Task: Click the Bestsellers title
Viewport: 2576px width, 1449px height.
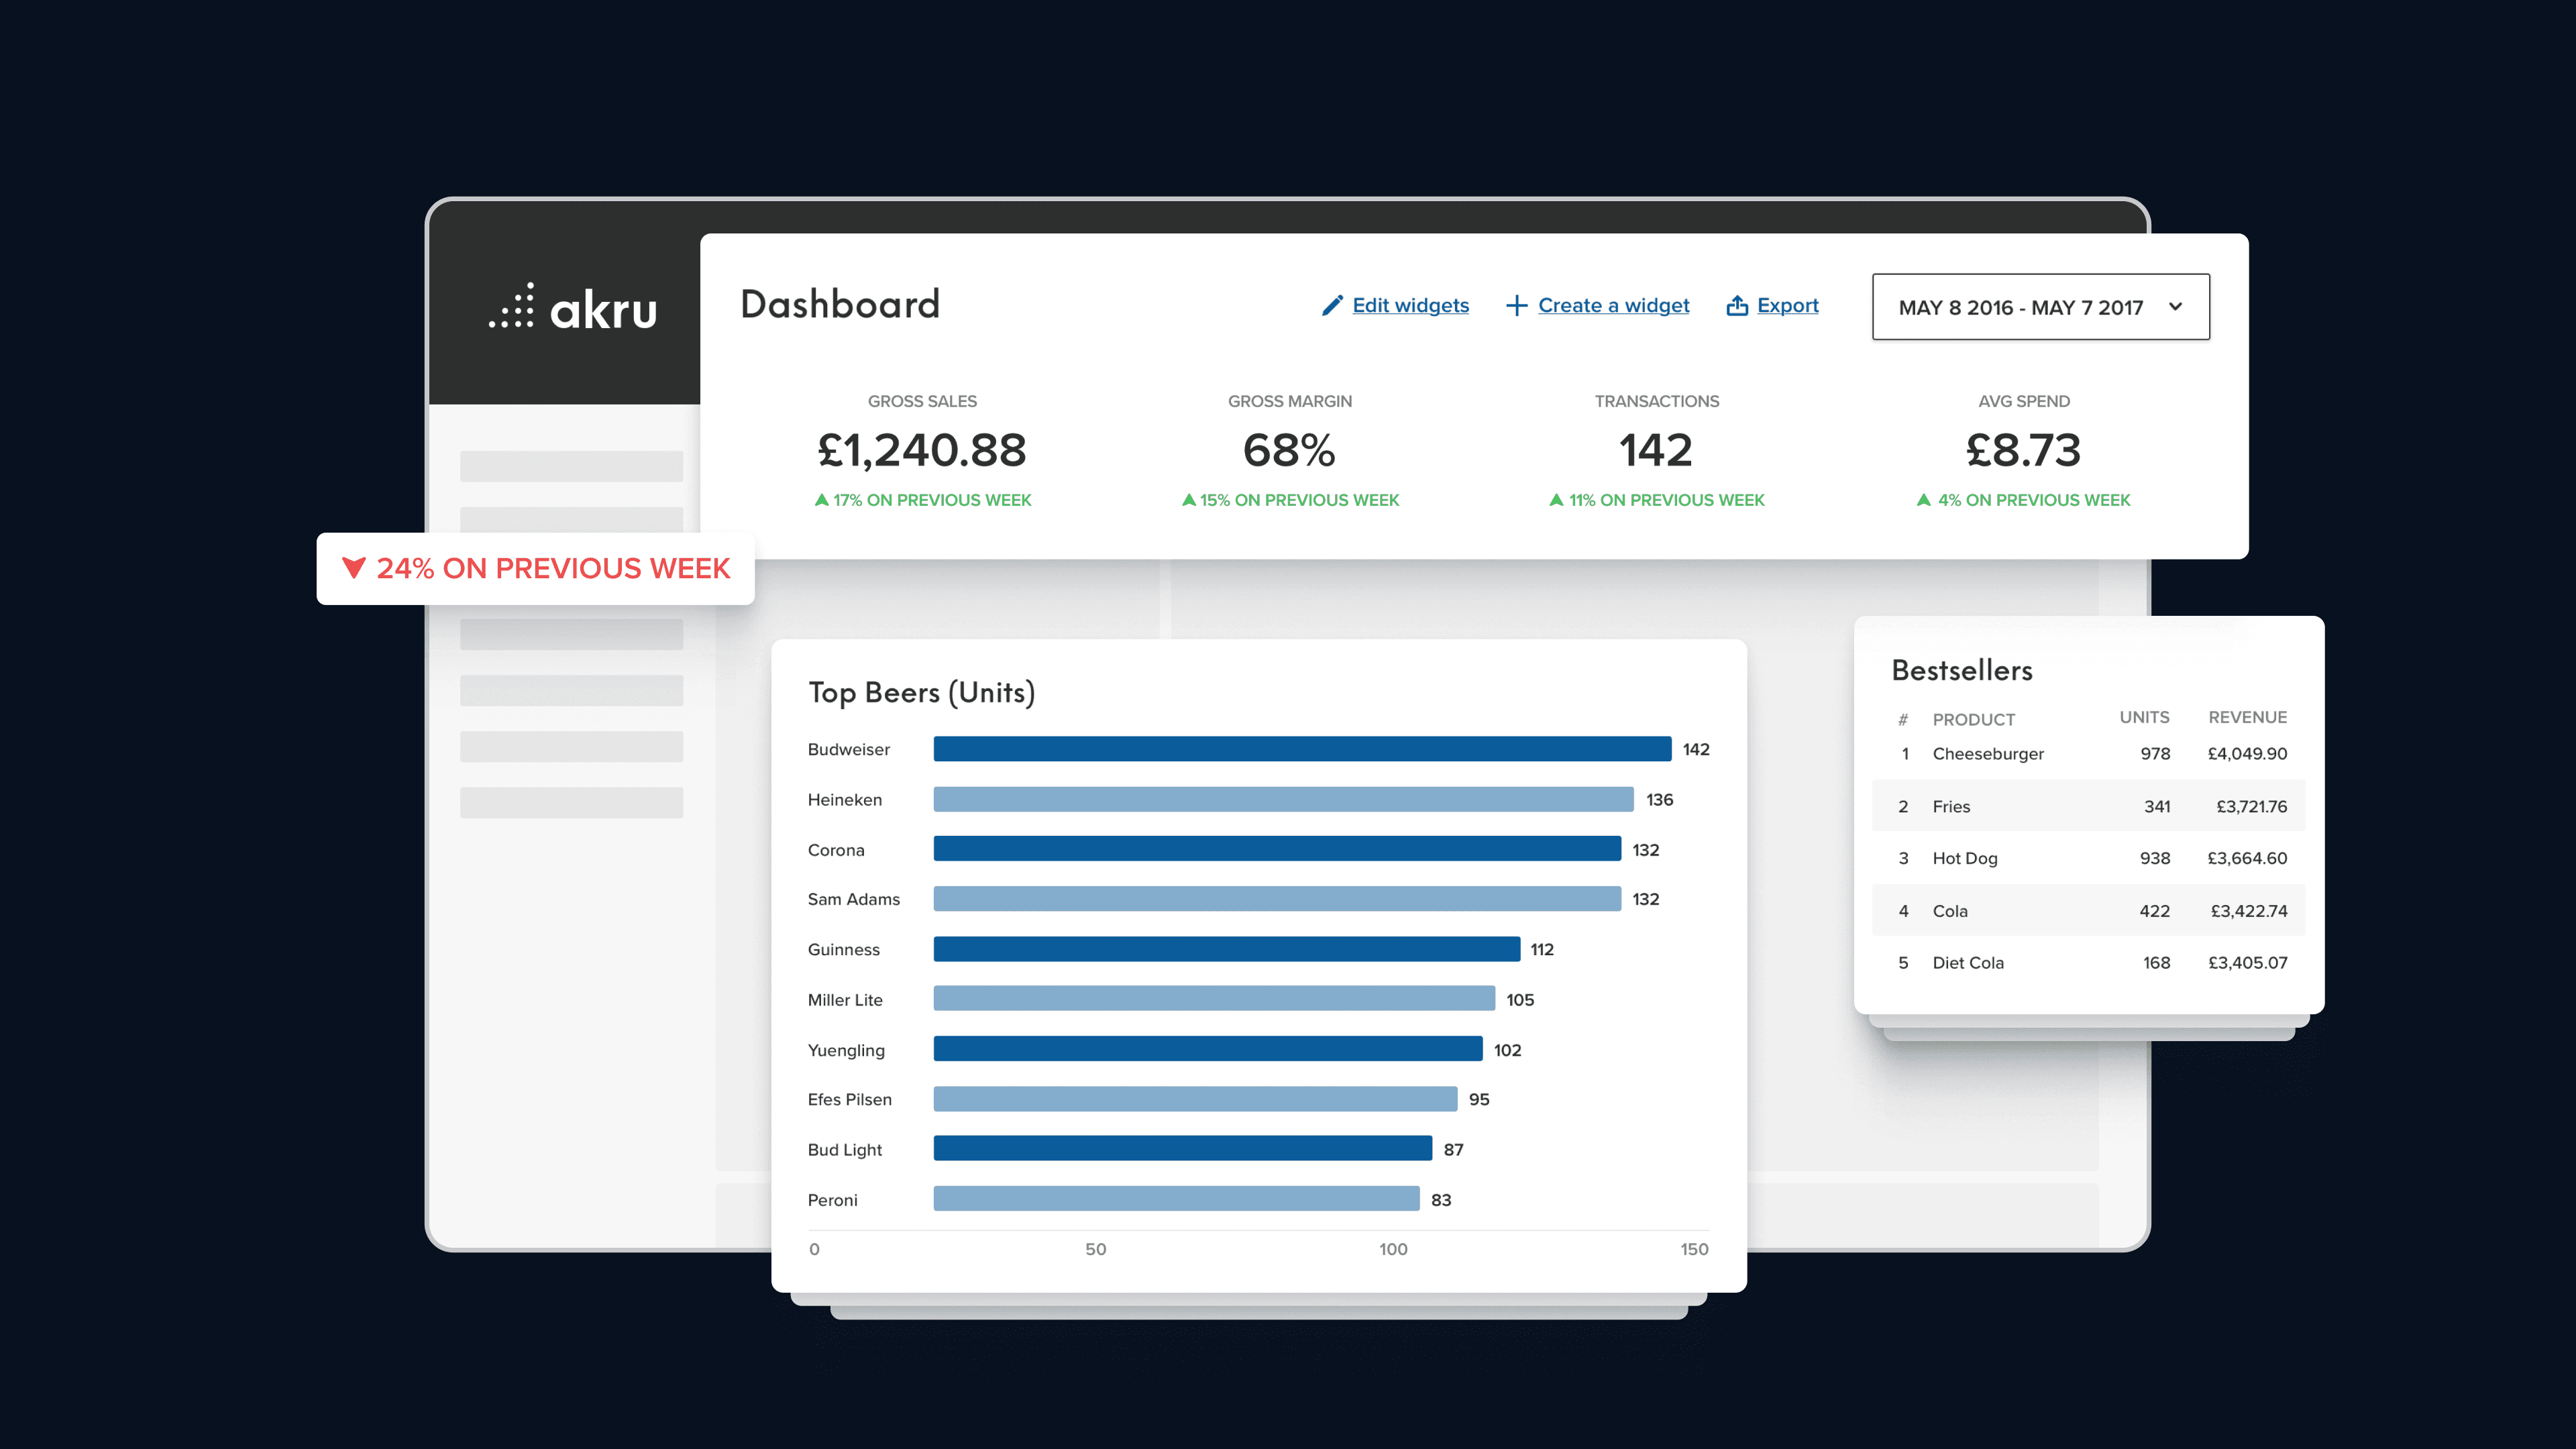Action: click(1962, 670)
